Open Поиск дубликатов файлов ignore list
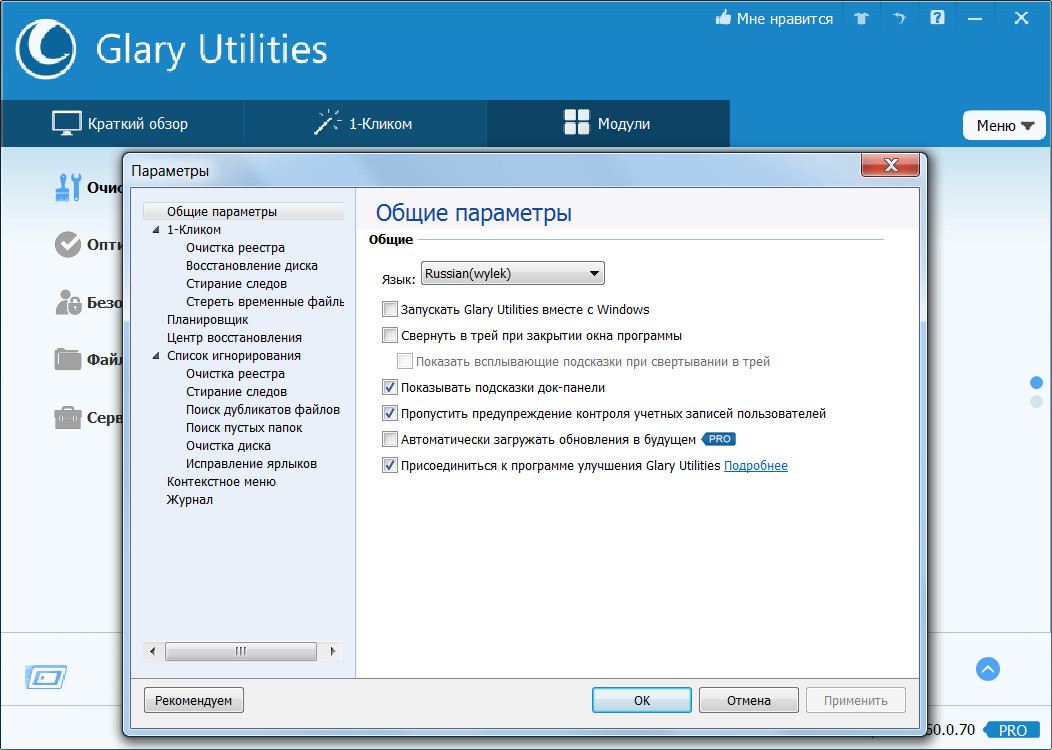This screenshot has height=750, width=1052. (263, 410)
